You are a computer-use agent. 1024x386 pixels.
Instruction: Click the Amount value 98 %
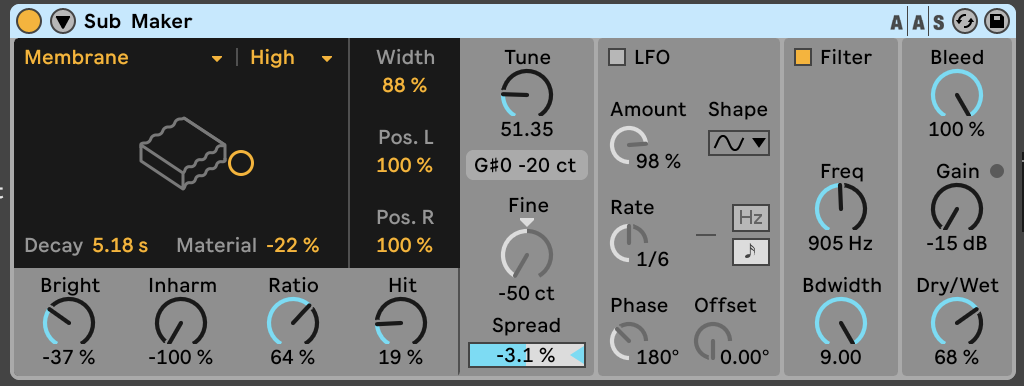tap(658, 161)
